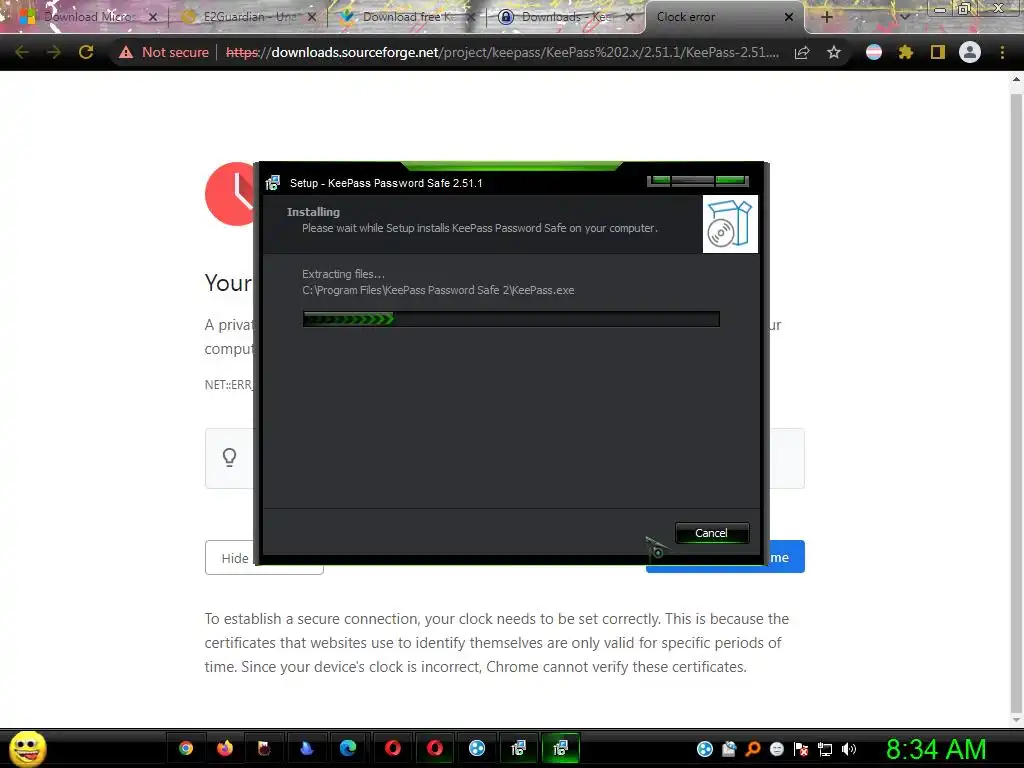Reload the page with the refresh icon
The height and width of the screenshot is (768, 1024).
[x=86, y=52]
